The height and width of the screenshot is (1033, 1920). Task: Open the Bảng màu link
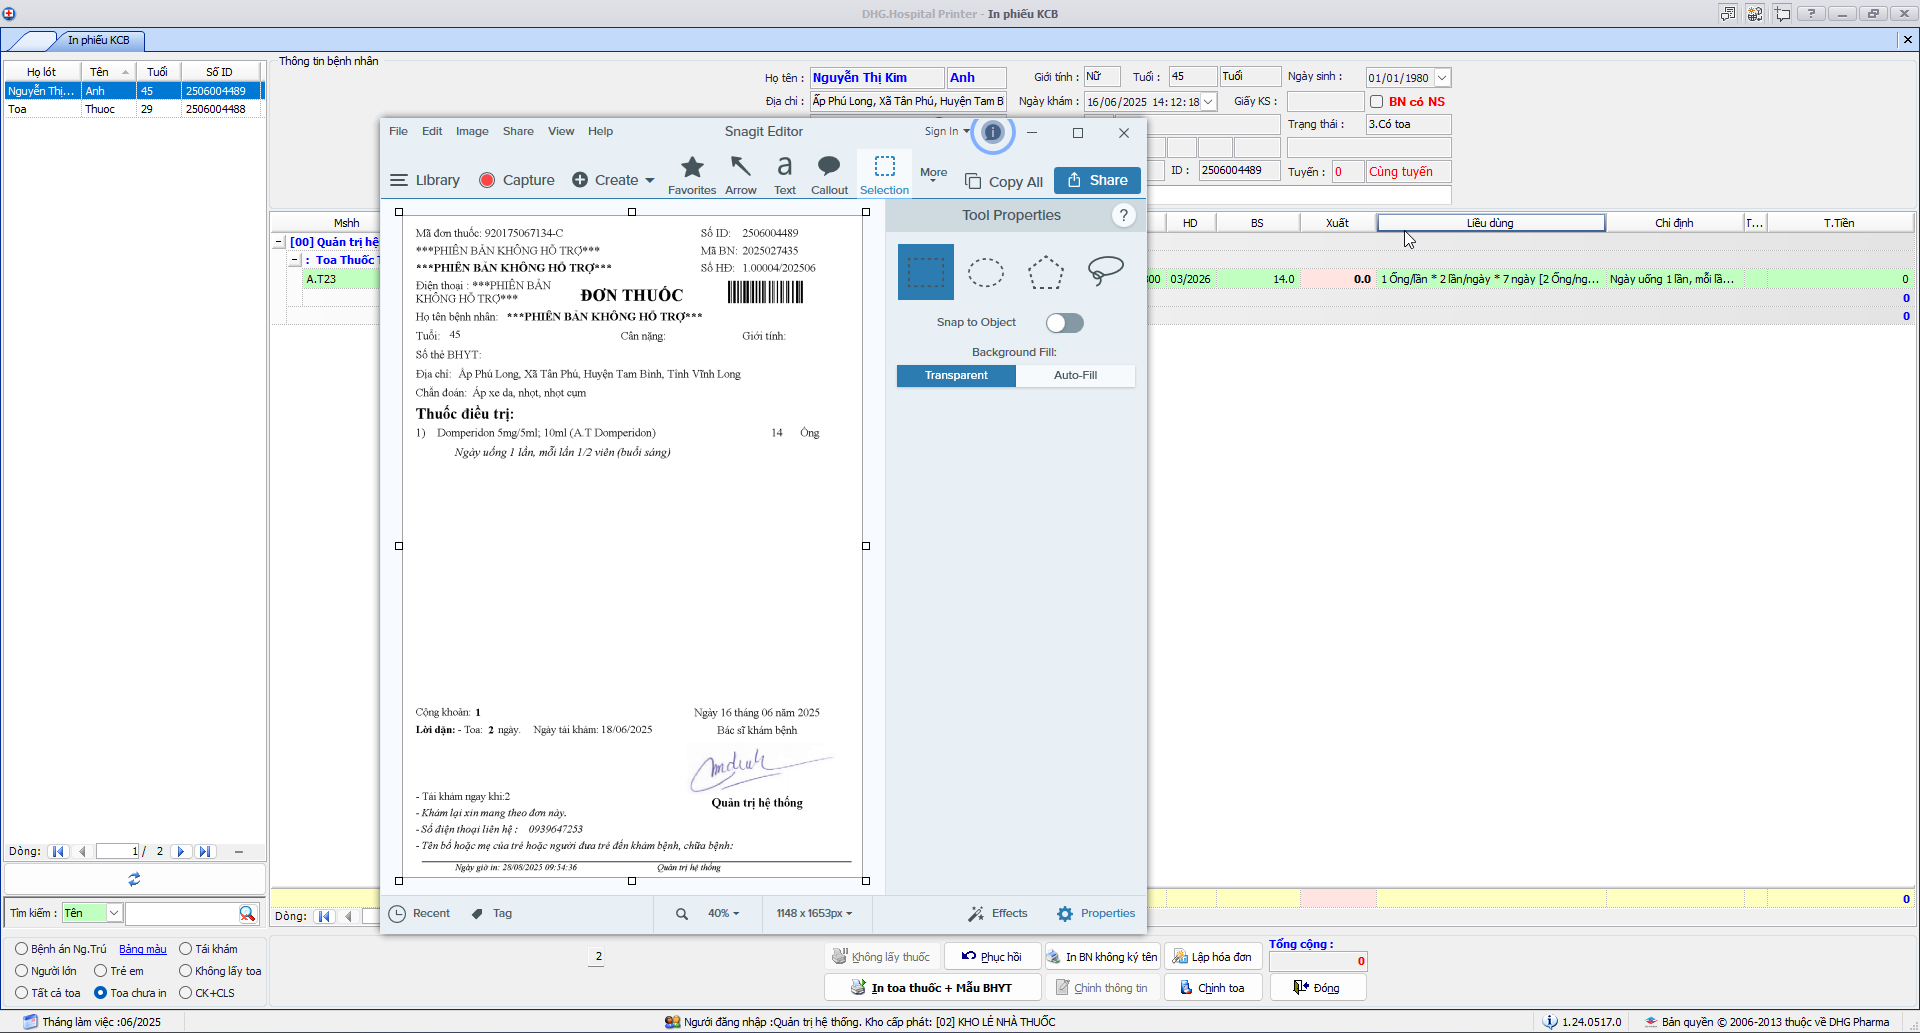143,949
